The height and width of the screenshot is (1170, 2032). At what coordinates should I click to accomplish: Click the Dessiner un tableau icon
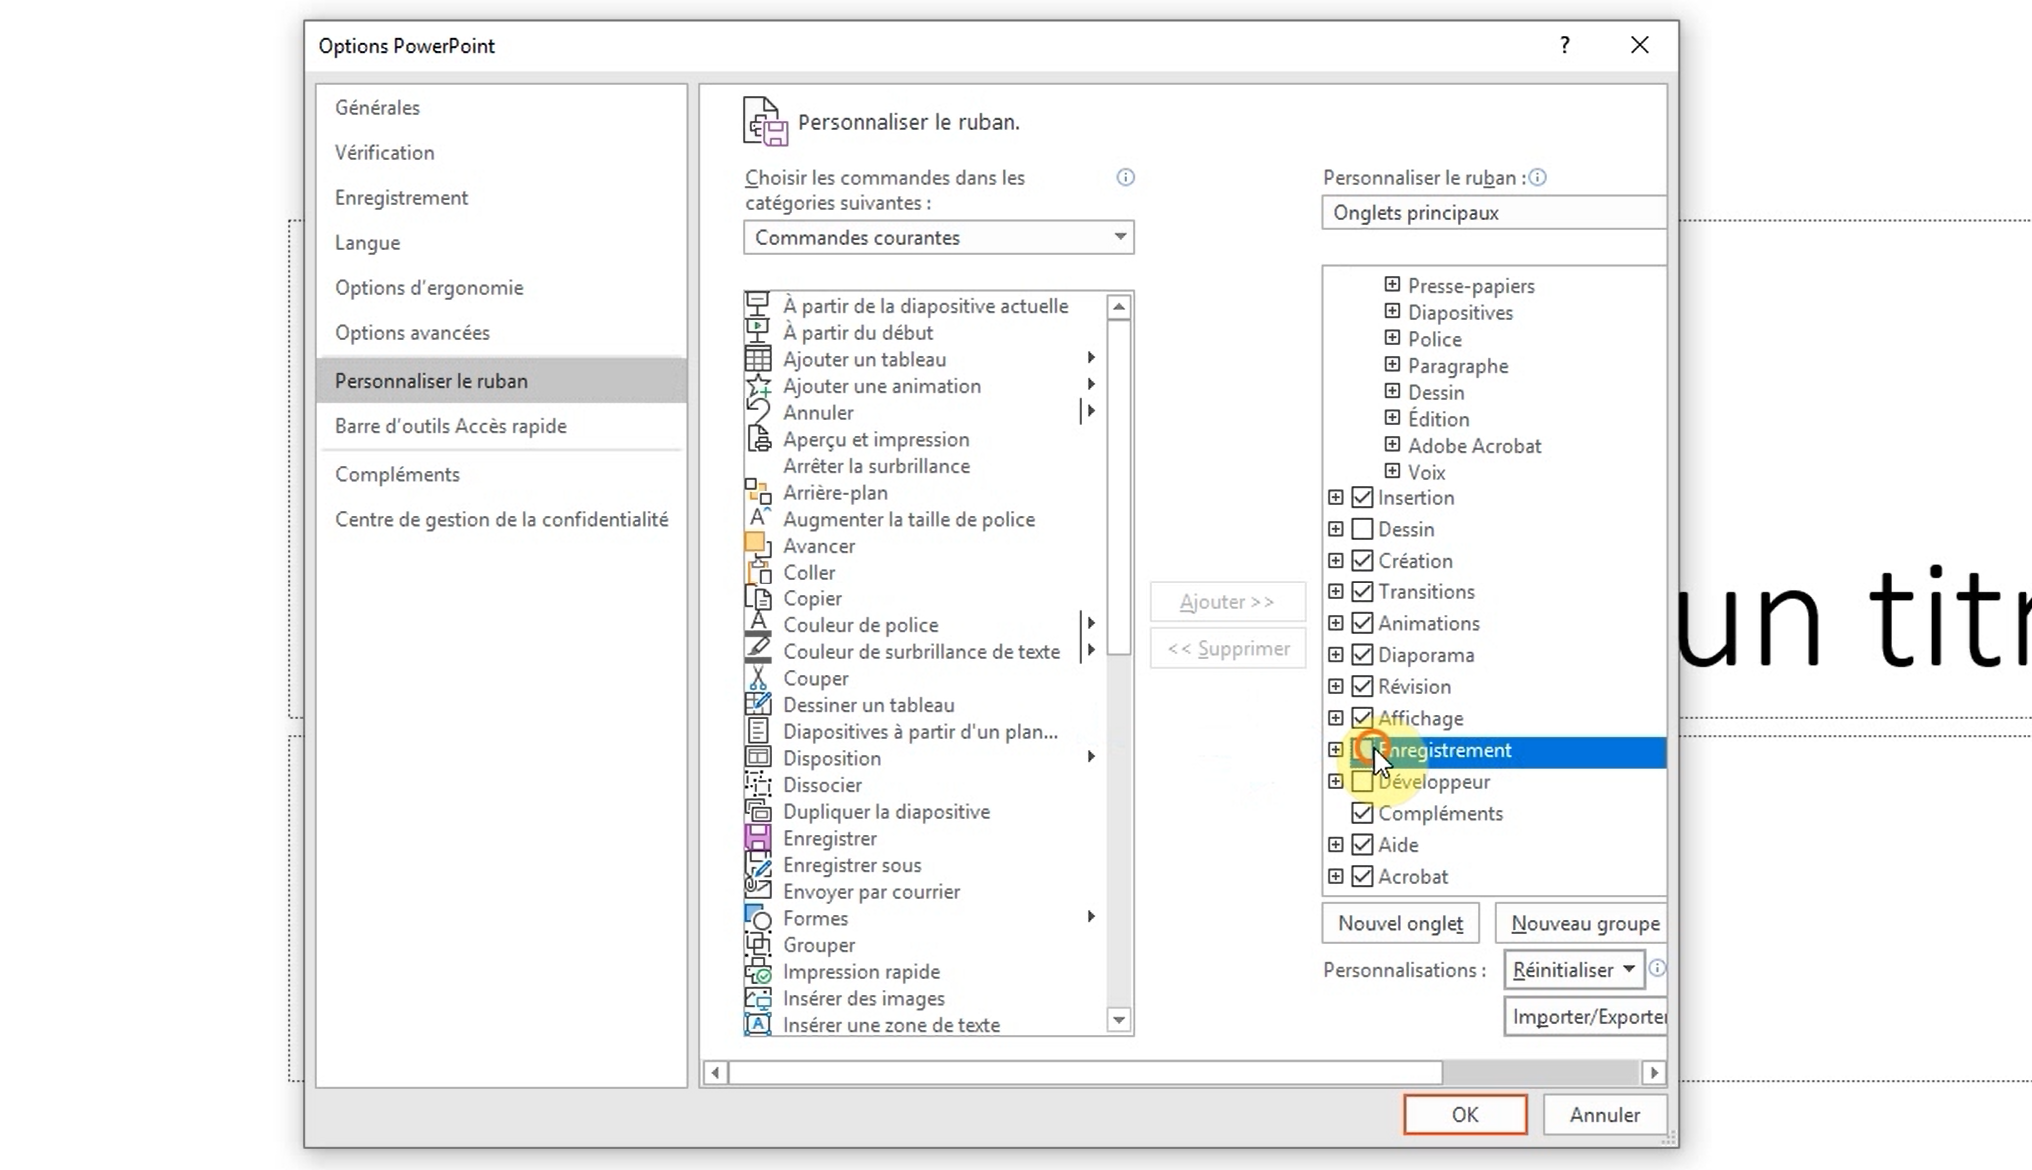(x=758, y=705)
